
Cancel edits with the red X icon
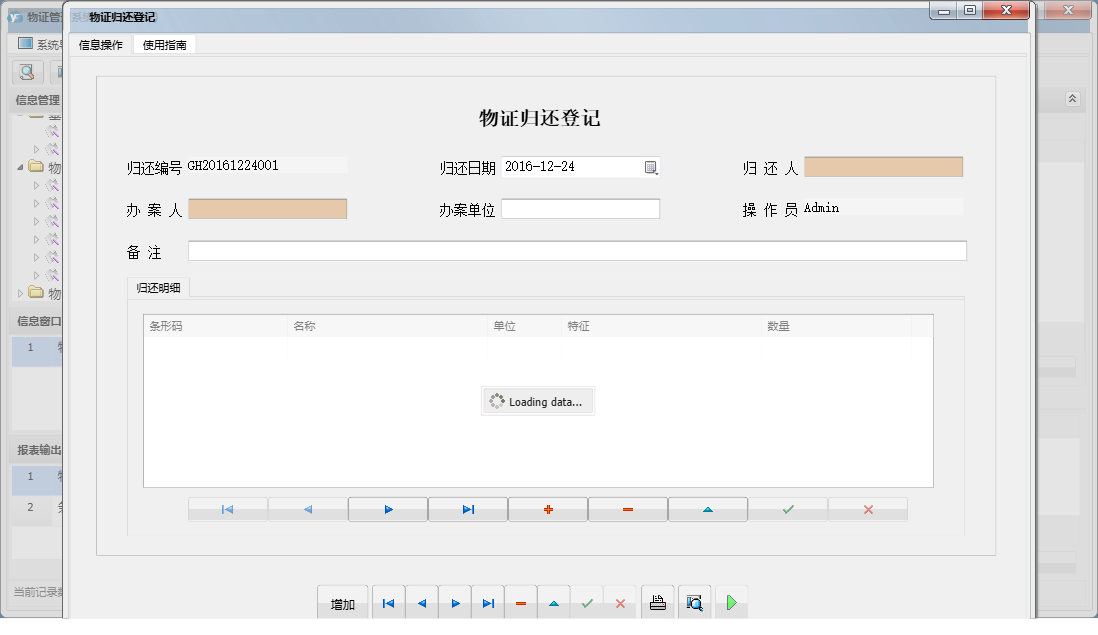click(x=868, y=509)
